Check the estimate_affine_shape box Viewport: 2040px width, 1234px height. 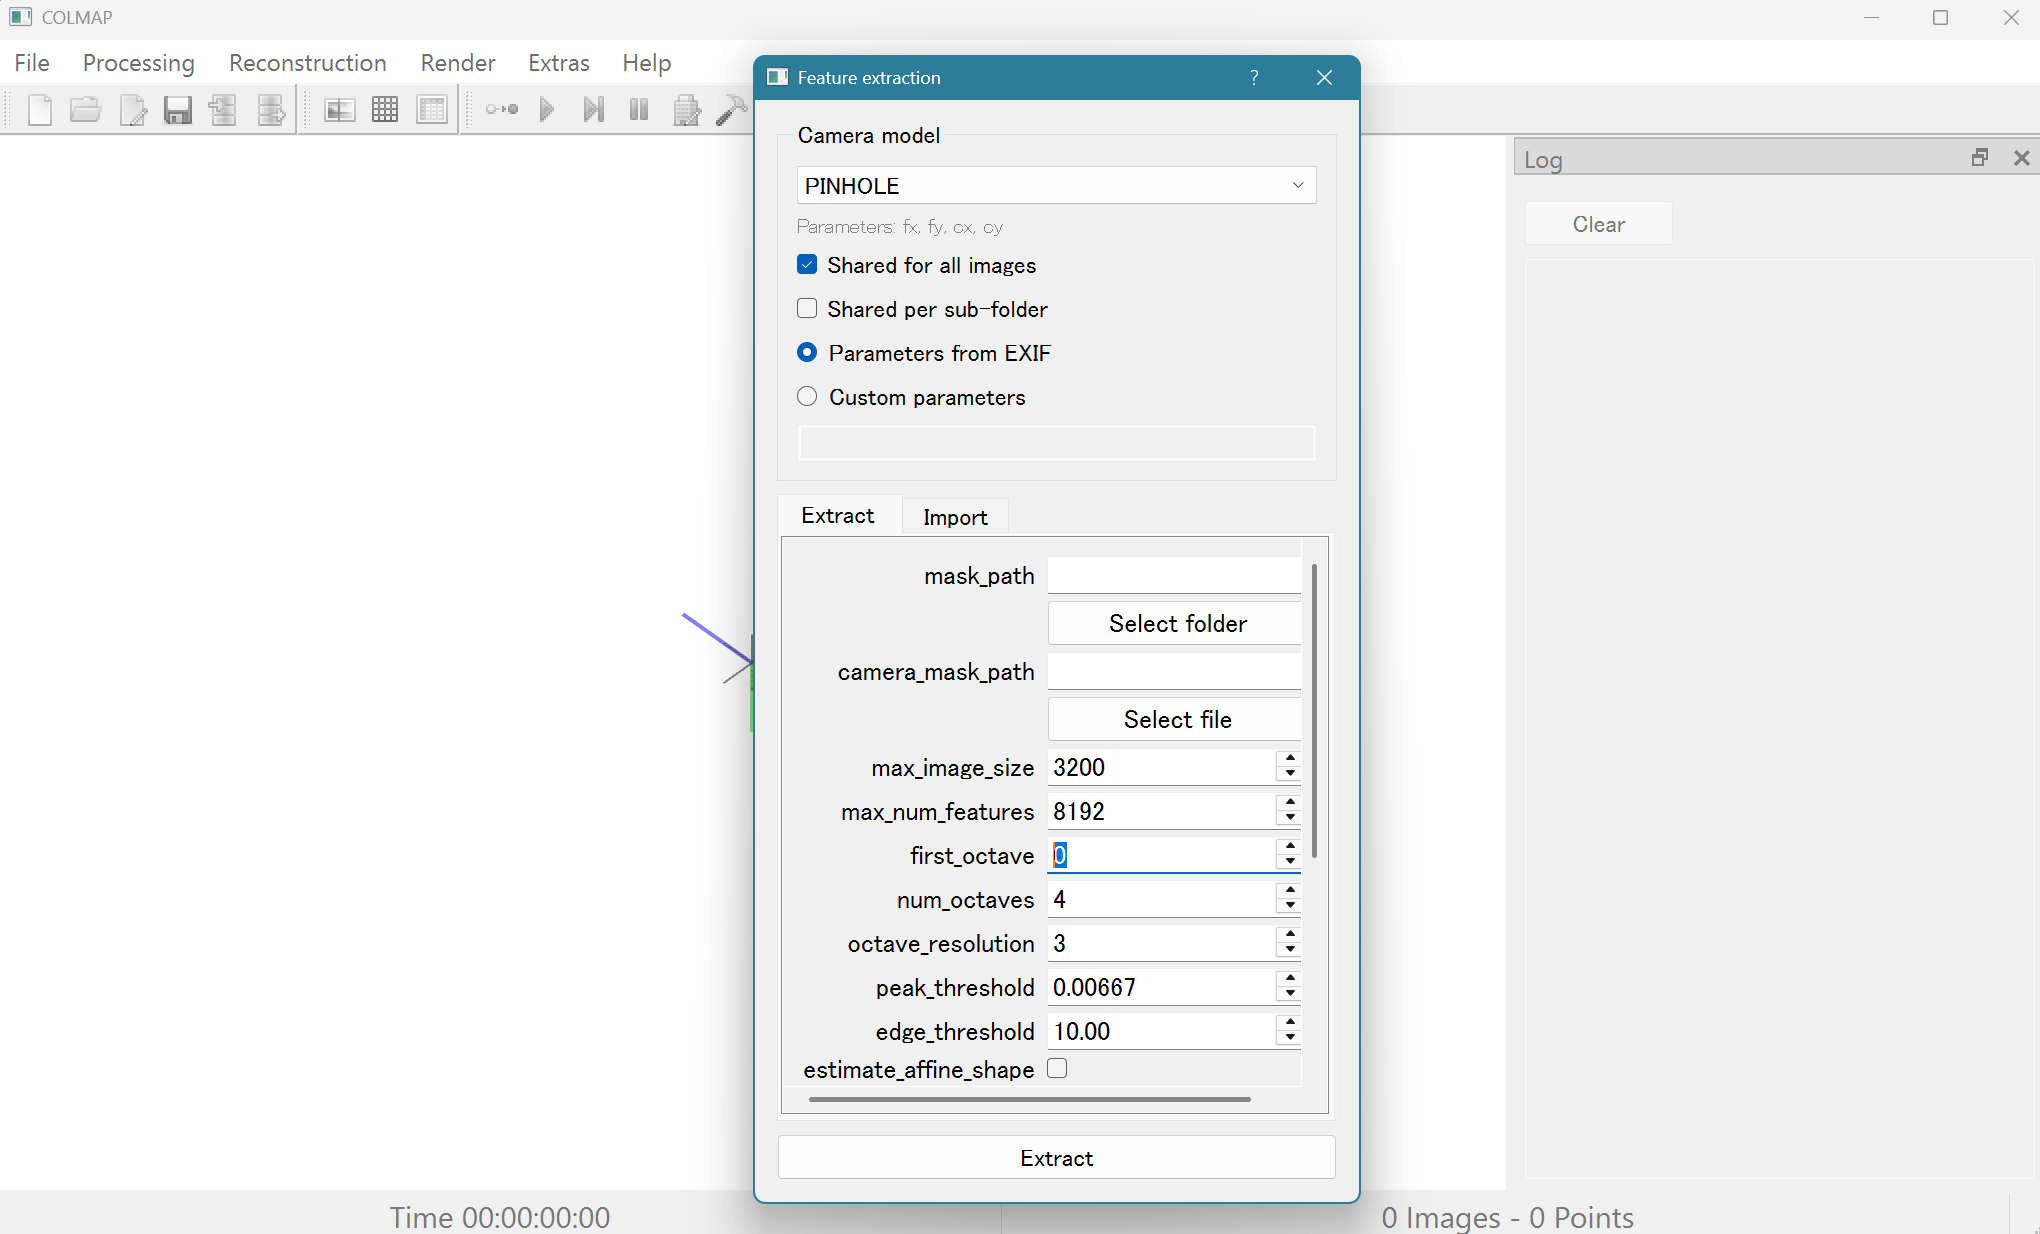click(x=1057, y=1069)
